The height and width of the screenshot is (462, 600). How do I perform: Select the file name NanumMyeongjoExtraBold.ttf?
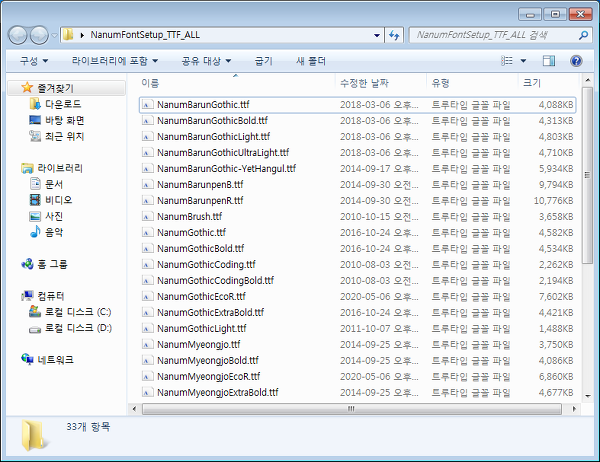pos(218,393)
